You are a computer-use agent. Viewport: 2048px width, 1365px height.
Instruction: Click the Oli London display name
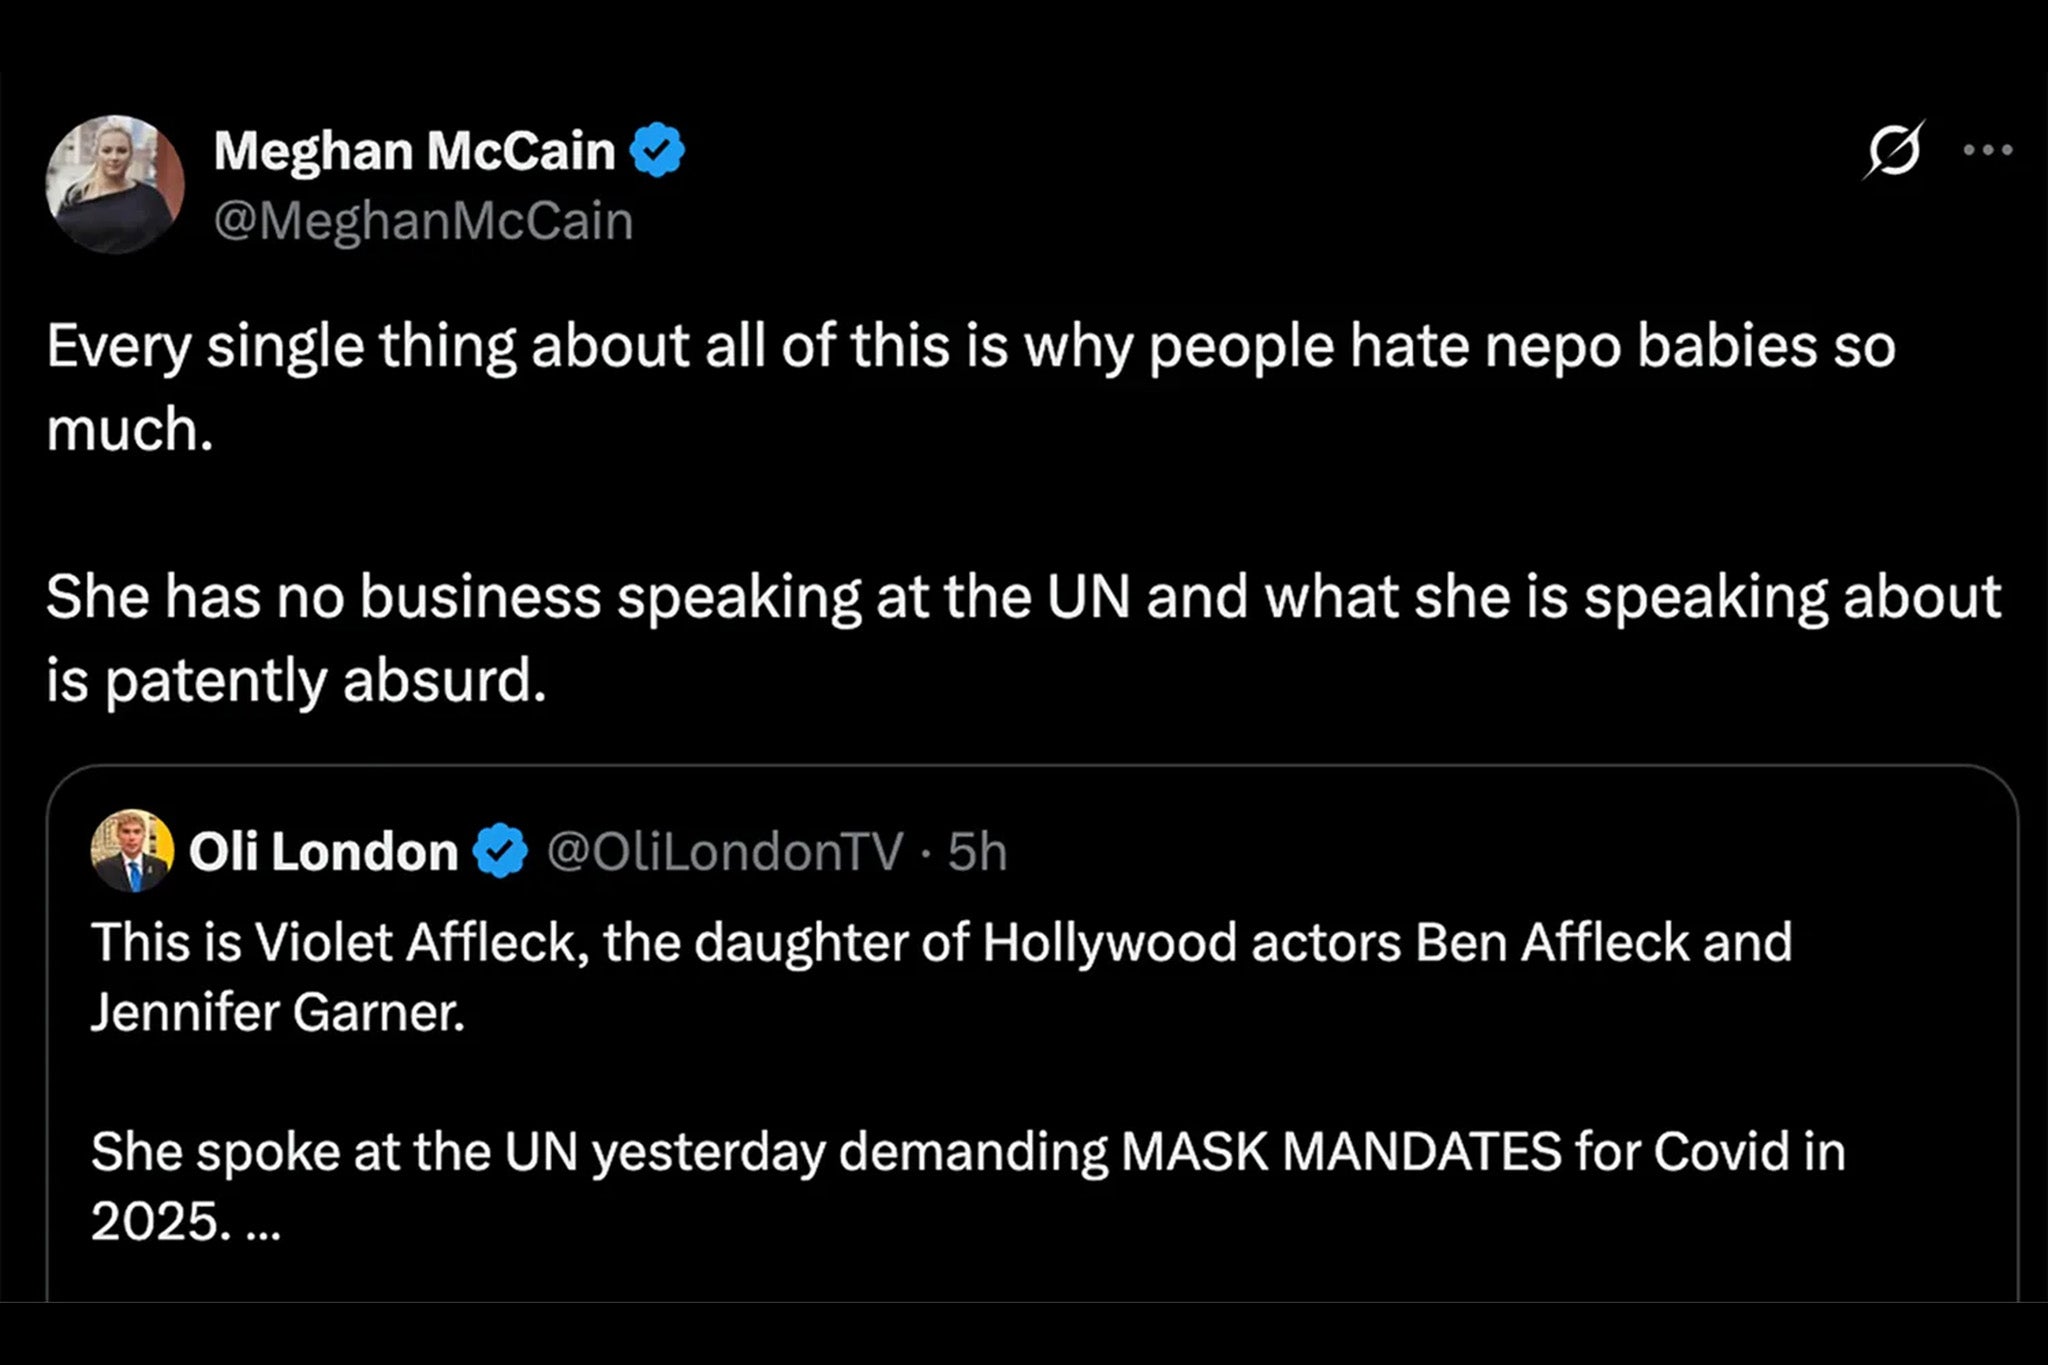(x=323, y=852)
